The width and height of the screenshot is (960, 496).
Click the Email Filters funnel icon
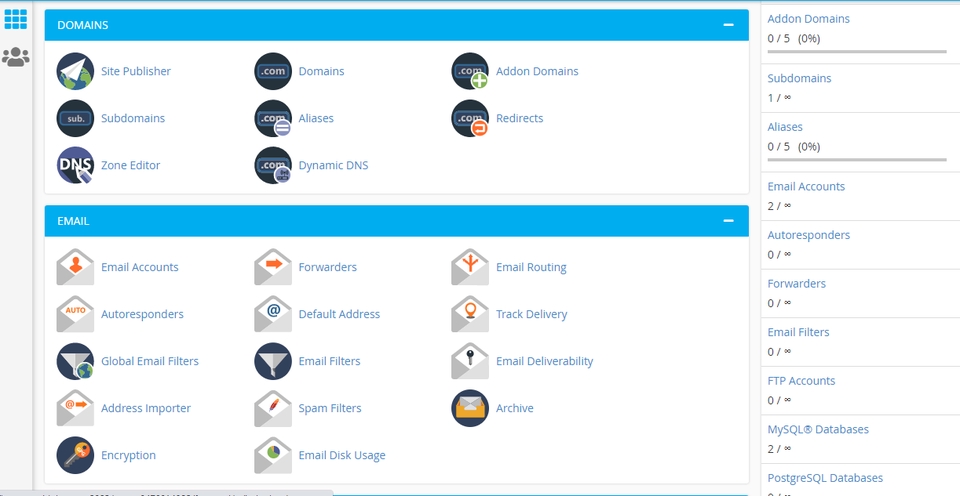tap(273, 361)
